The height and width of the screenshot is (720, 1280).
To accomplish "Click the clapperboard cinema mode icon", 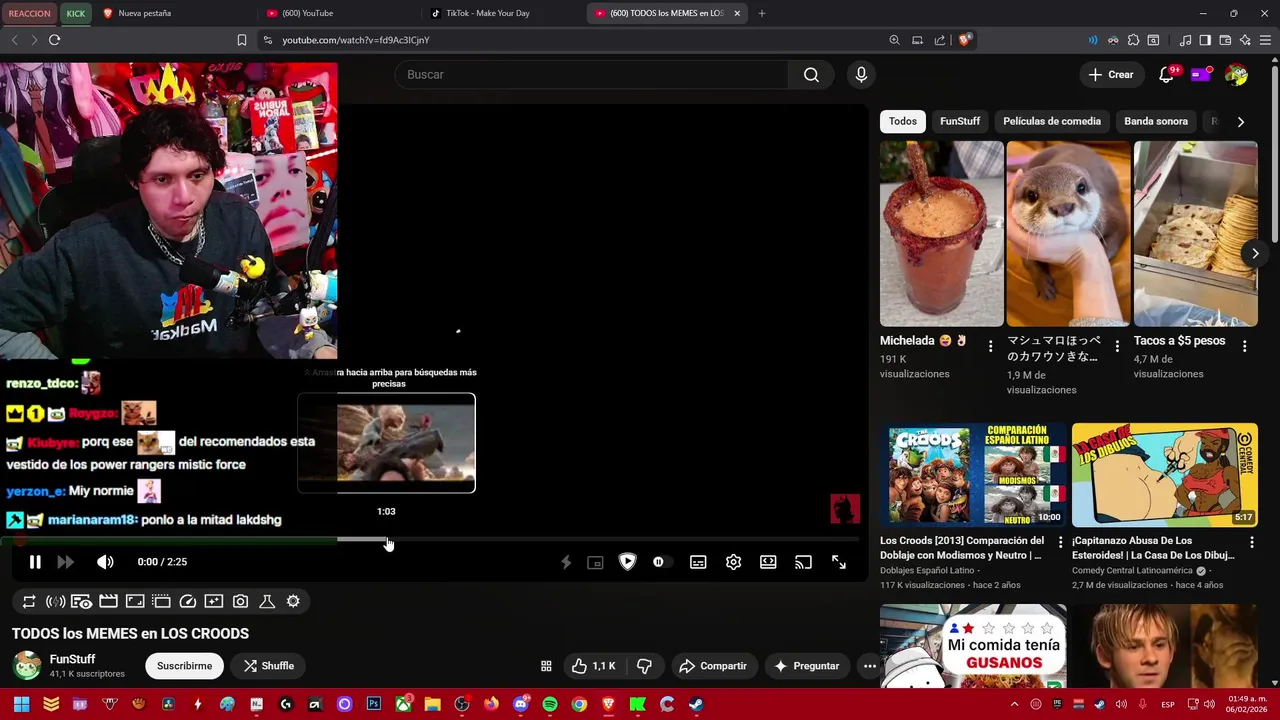I will 108,601.
